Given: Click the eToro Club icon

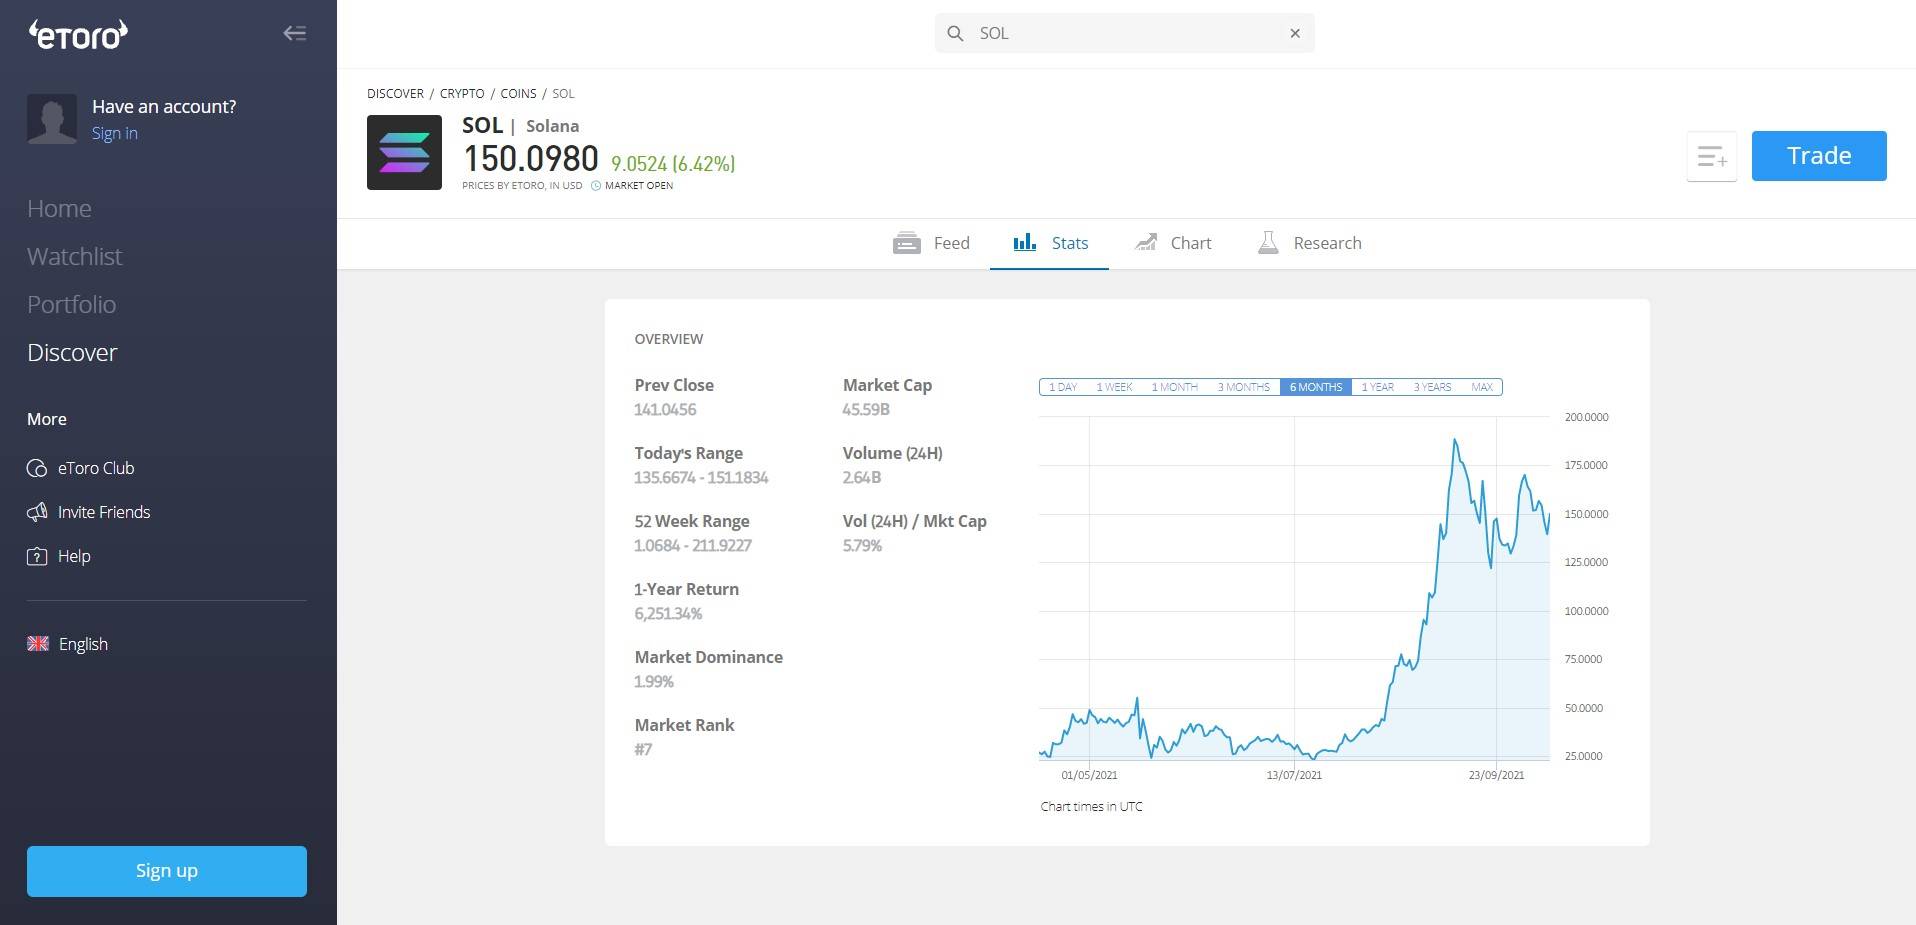Looking at the screenshot, I should [x=37, y=468].
